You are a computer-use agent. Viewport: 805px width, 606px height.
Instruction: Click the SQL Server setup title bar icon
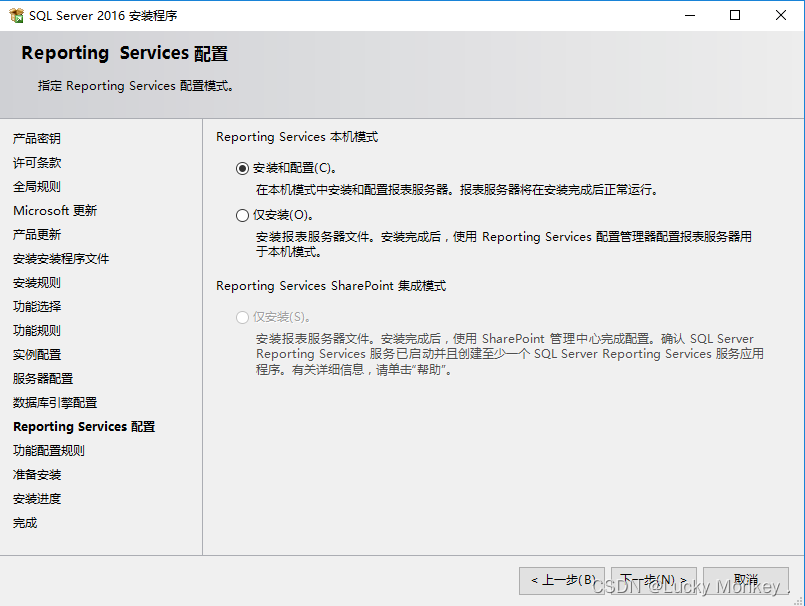point(16,15)
